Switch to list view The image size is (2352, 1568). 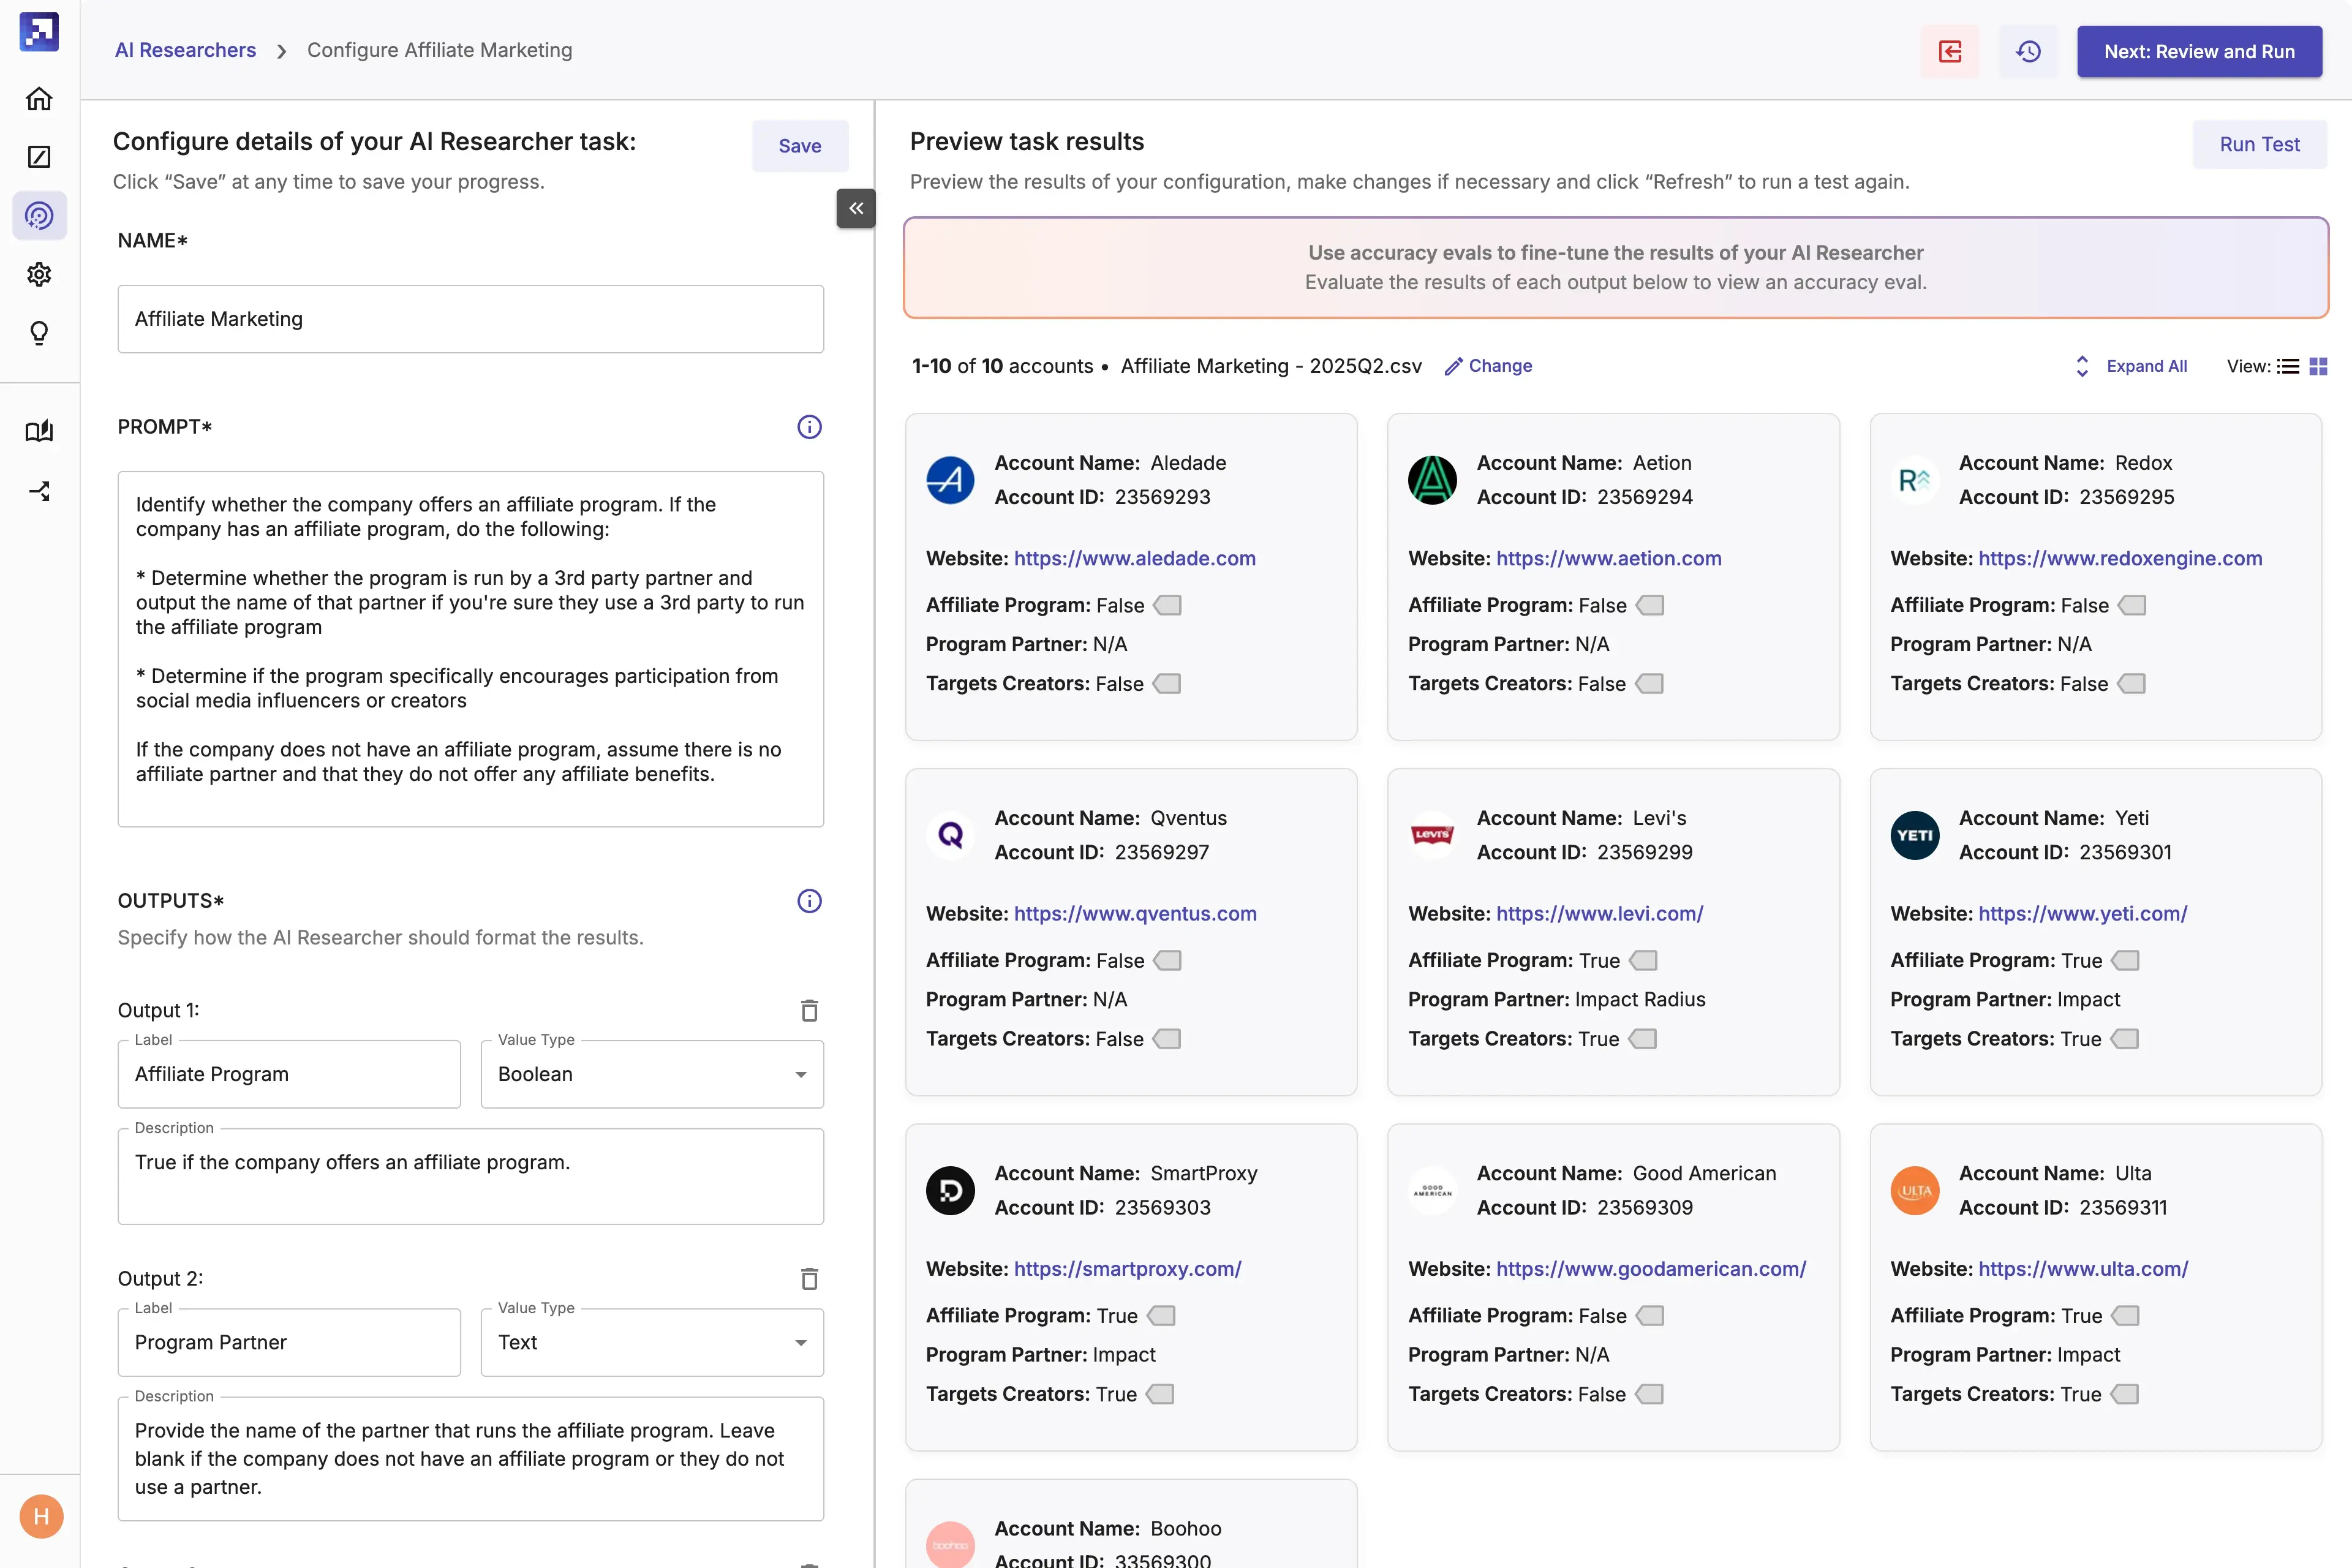pos(2288,366)
